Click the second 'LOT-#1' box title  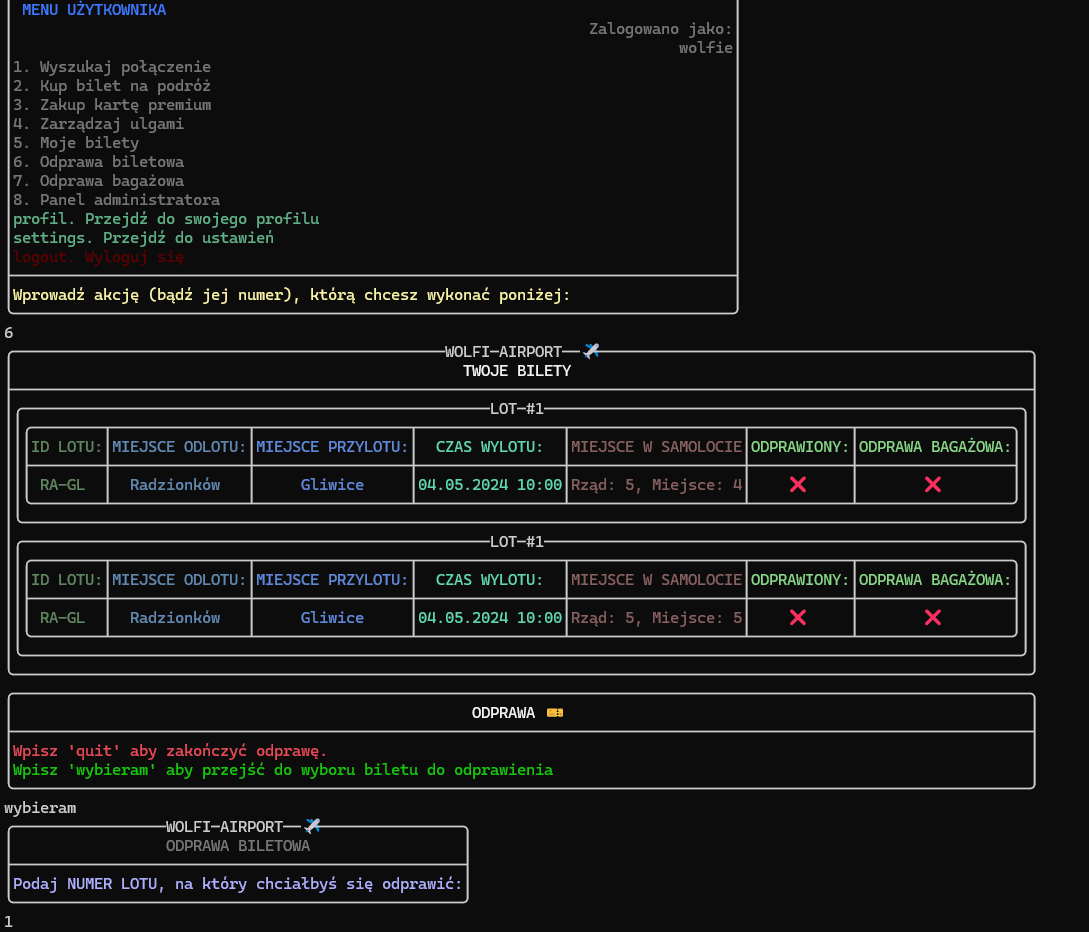coord(517,541)
